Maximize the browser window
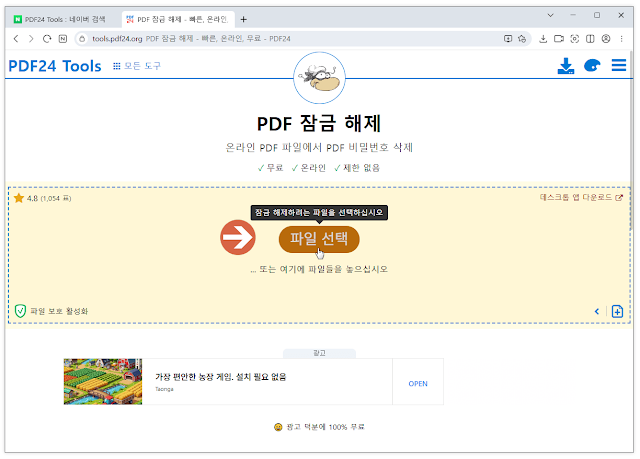This screenshot has width=640, height=459. tap(597, 15)
